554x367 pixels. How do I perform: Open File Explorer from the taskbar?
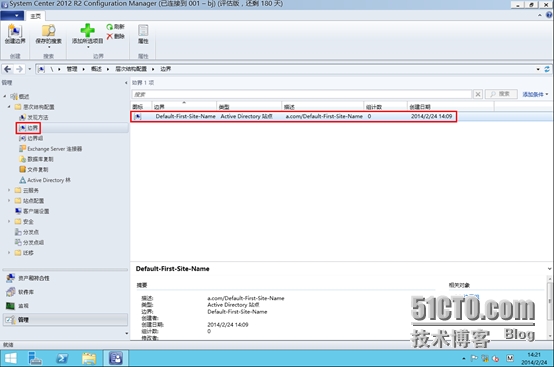point(89,358)
